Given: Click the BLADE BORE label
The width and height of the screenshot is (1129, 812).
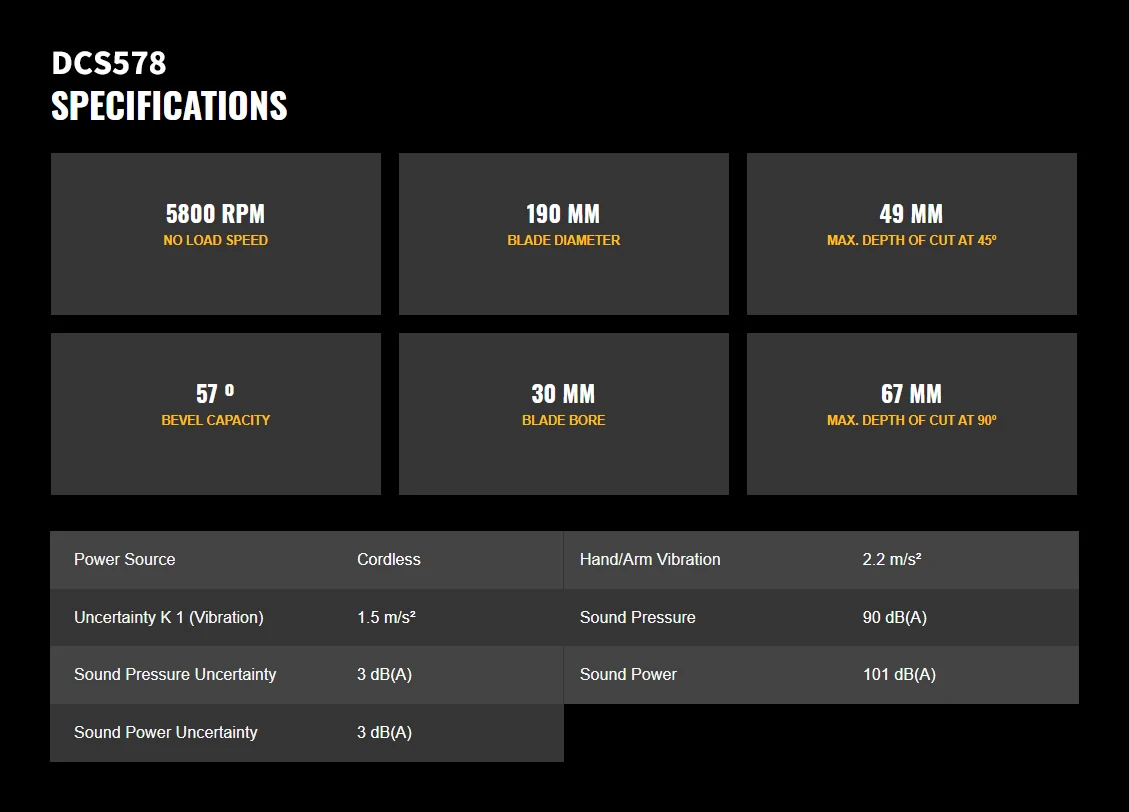Looking at the screenshot, I should pos(564,420).
